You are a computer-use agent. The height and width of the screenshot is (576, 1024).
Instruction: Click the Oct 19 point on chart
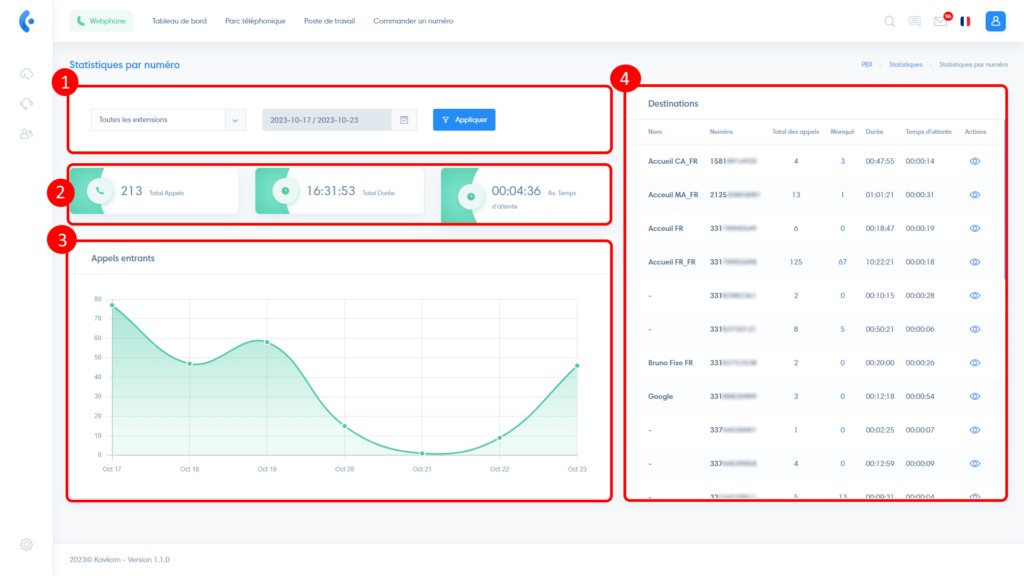click(266, 342)
